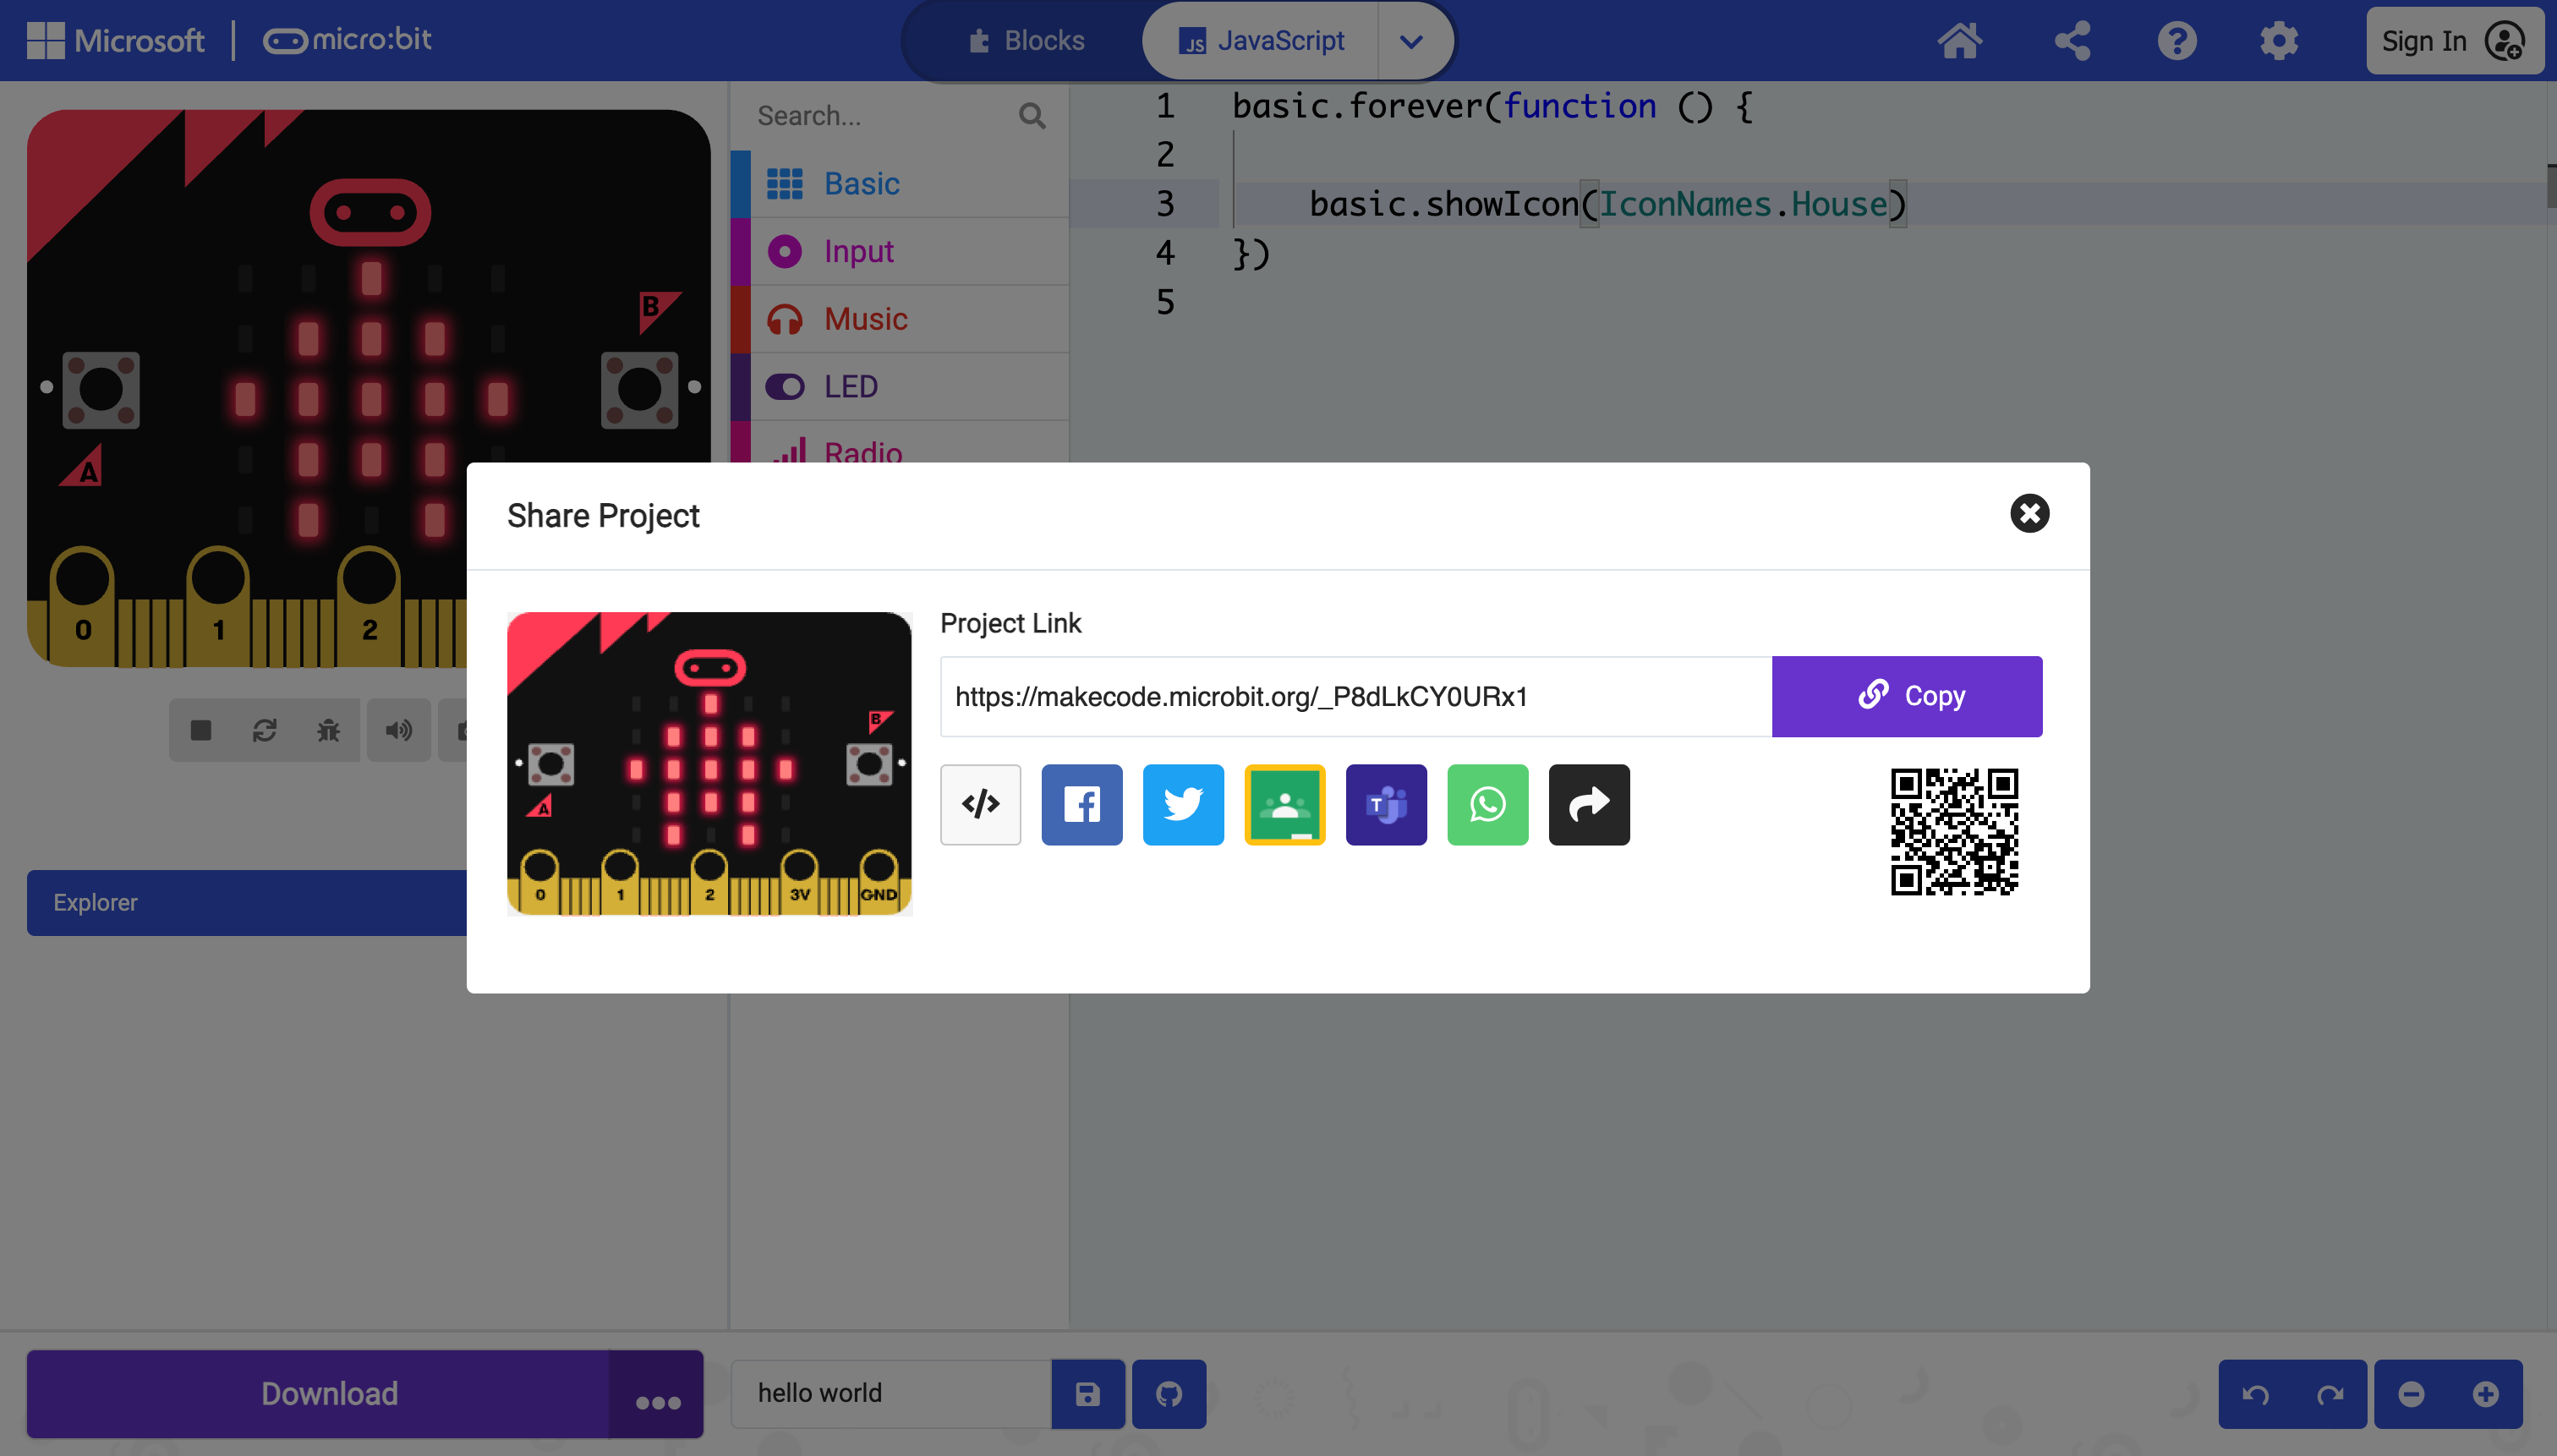Open the Basic toolbox category
The width and height of the screenshot is (2557, 1456).
click(x=900, y=184)
